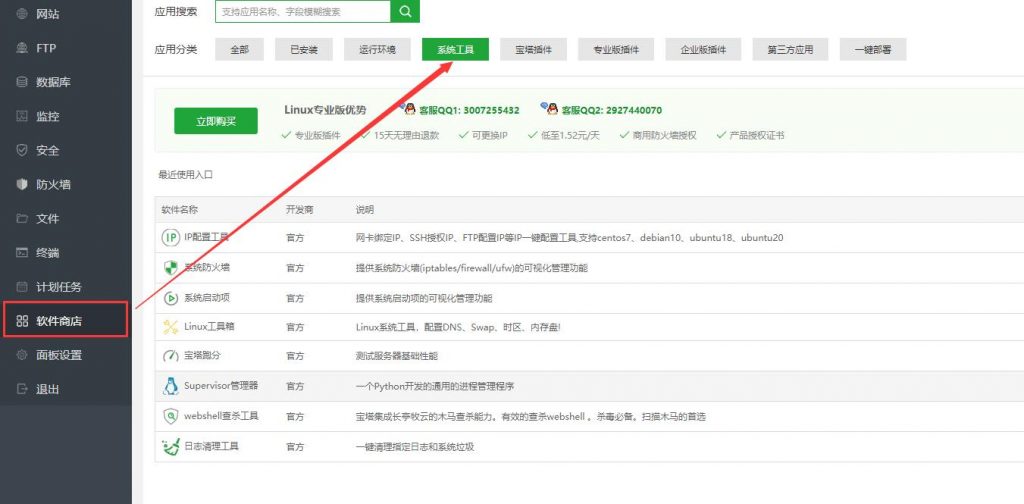
Task: Click the webshell查杀工具 icon
Action: (170, 416)
